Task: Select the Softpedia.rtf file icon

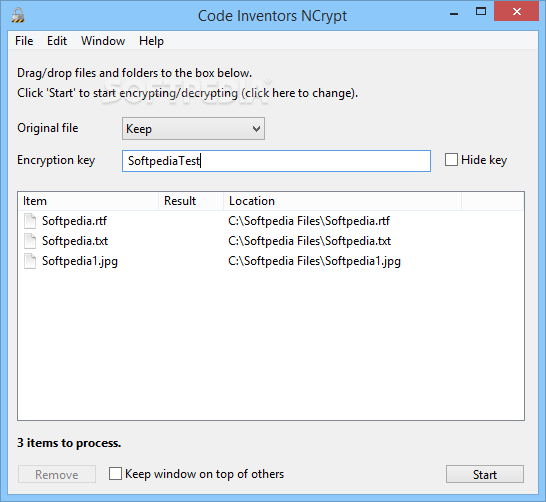Action: point(30,221)
